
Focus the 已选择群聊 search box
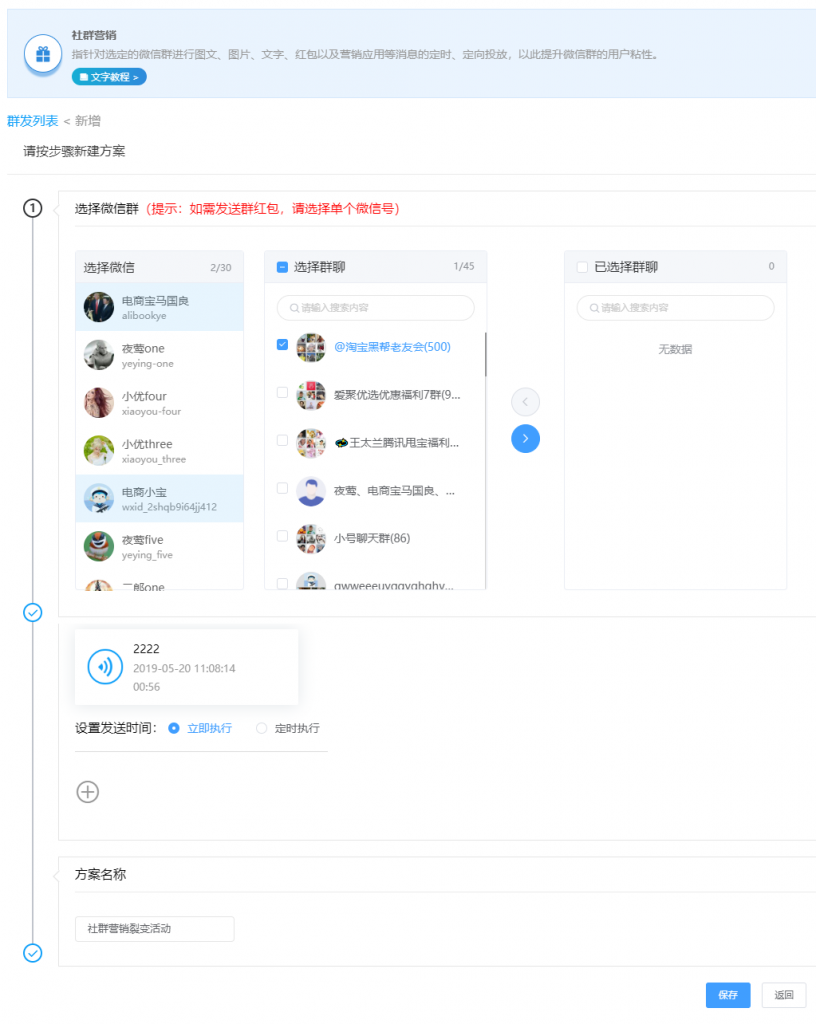(676, 308)
